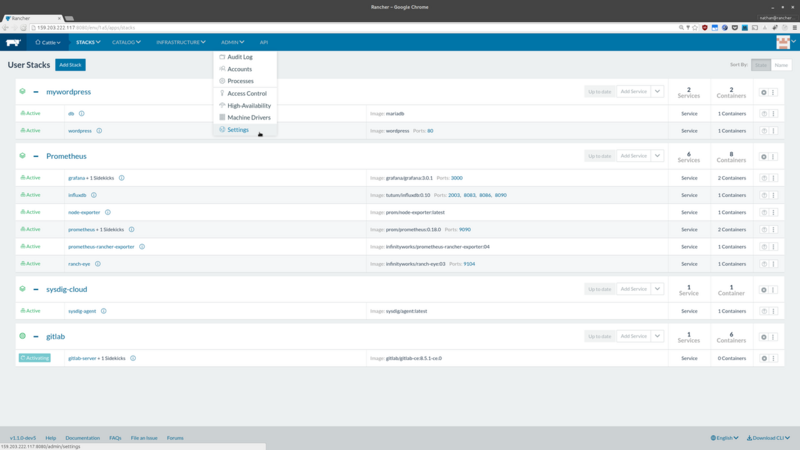This screenshot has width=800, height=450.
Task: Click version v1.1.0-dev5 in footer
Action: 23,438
